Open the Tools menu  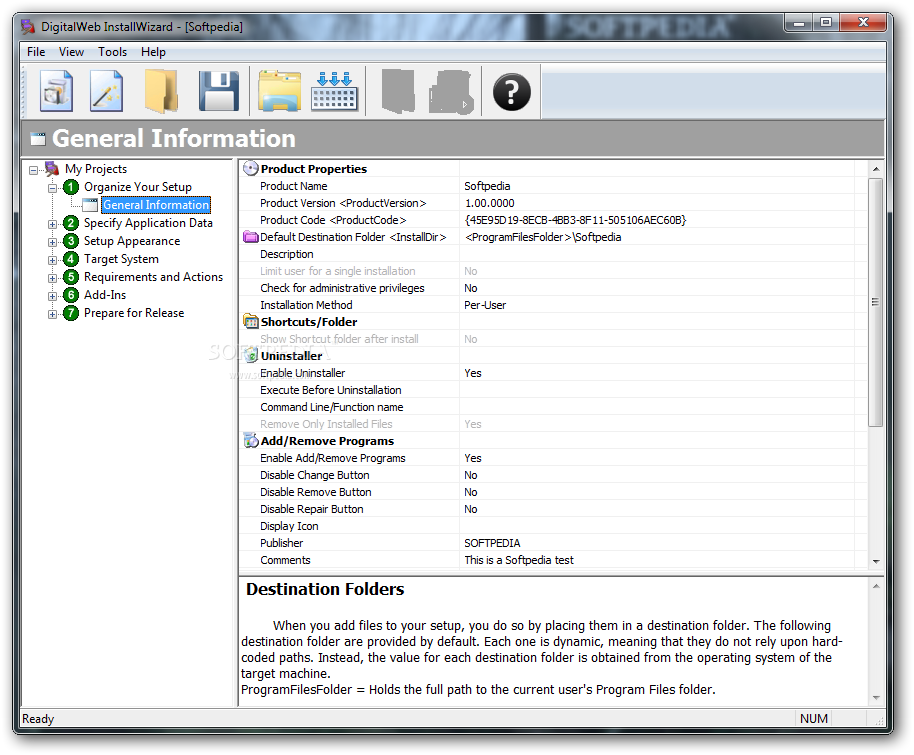tap(113, 52)
